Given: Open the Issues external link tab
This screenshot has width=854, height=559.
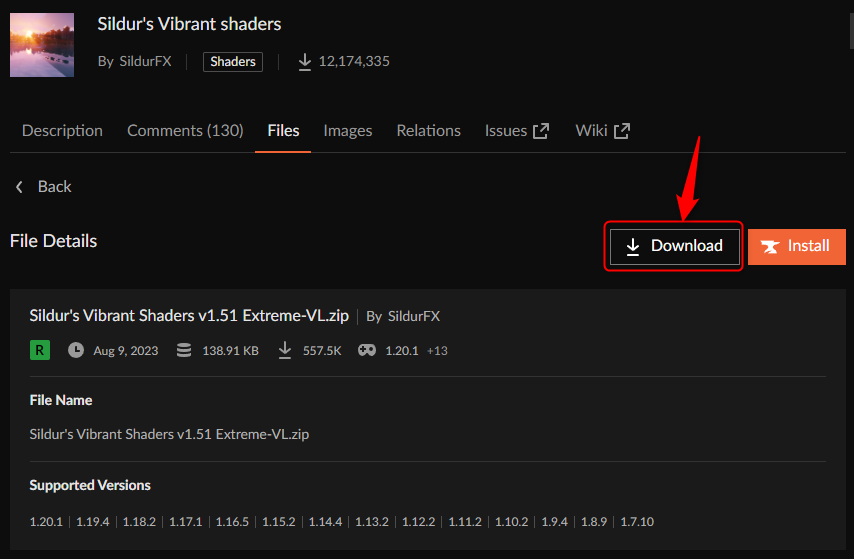Looking at the screenshot, I should pyautogui.click(x=517, y=131).
